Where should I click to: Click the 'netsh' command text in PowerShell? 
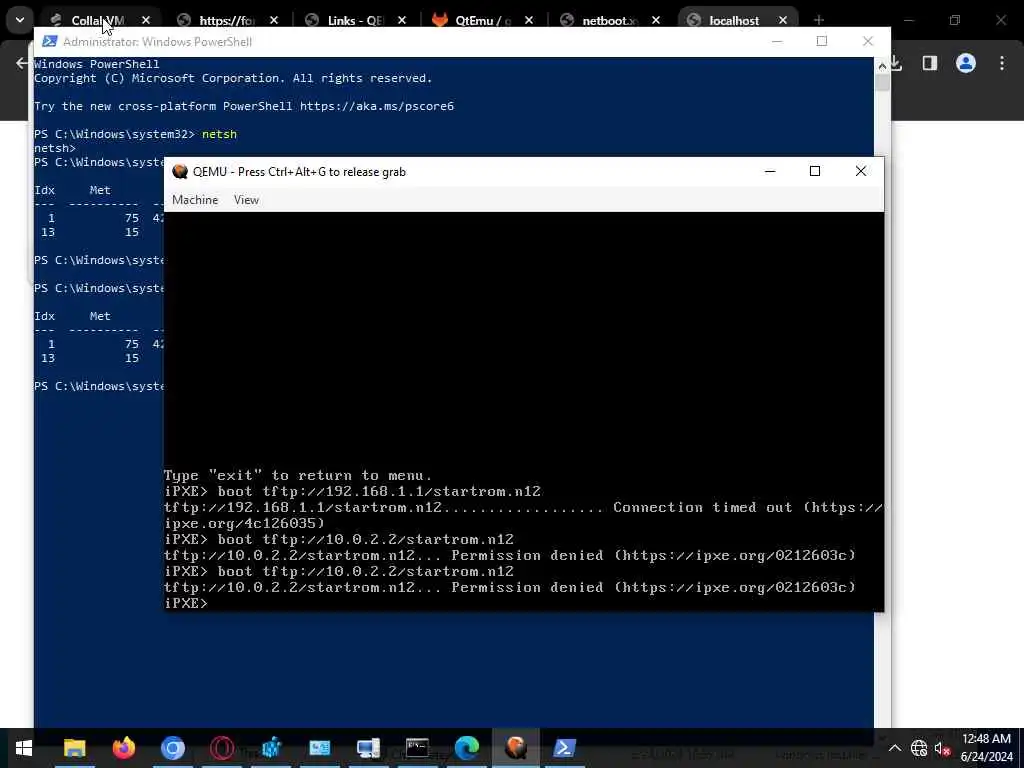[219, 134]
